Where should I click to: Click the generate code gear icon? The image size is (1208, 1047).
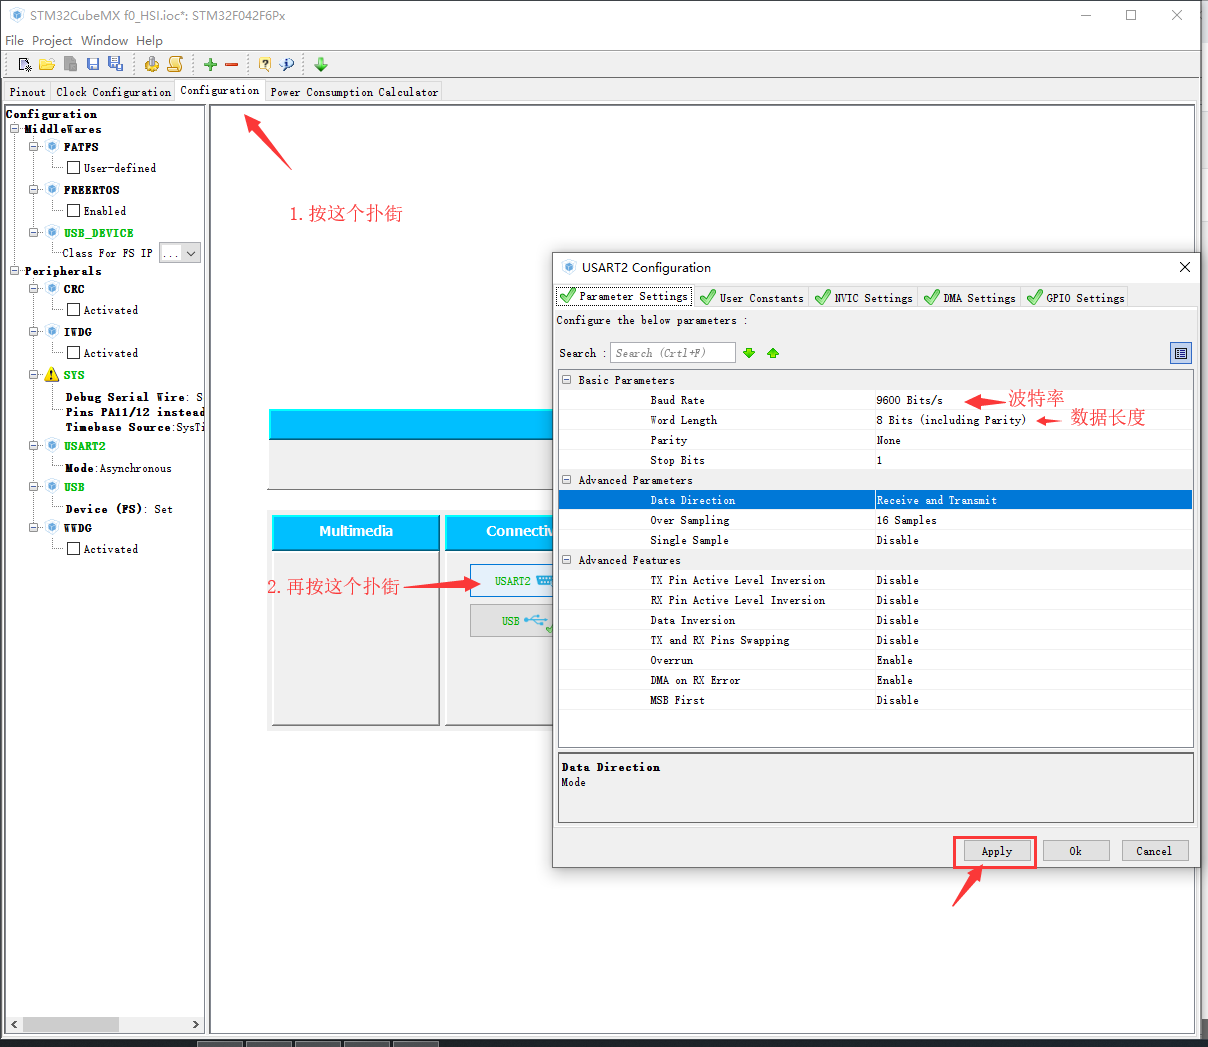[152, 63]
